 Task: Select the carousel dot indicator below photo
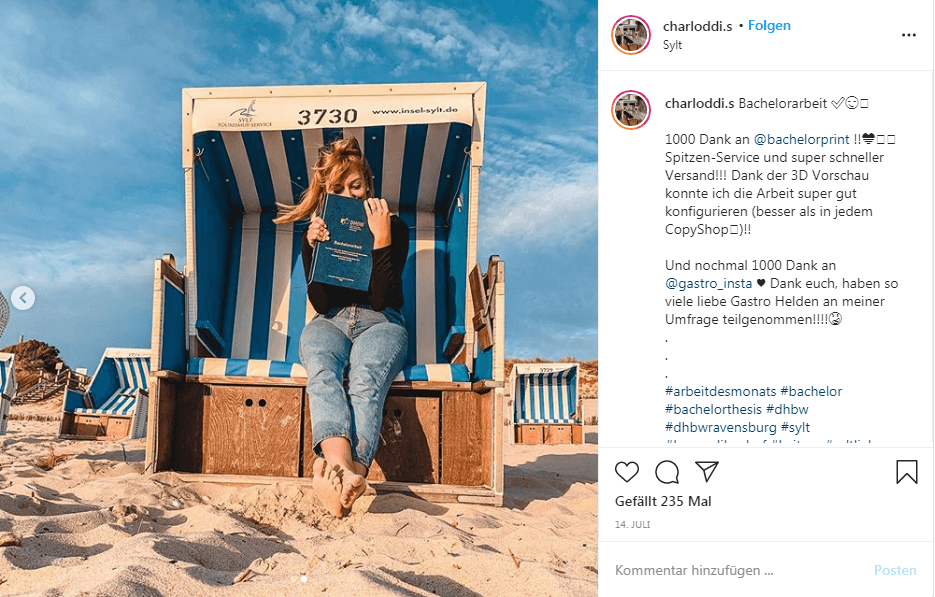[304, 579]
